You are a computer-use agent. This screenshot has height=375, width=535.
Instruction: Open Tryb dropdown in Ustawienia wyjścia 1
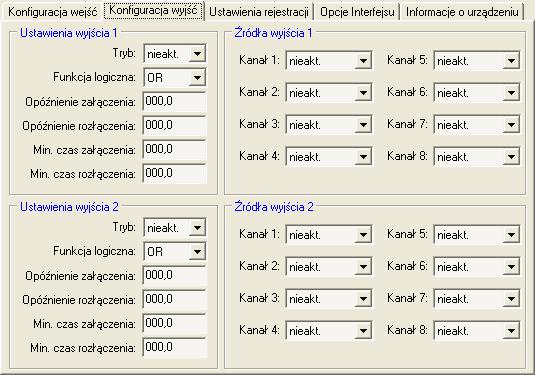coord(175,54)
